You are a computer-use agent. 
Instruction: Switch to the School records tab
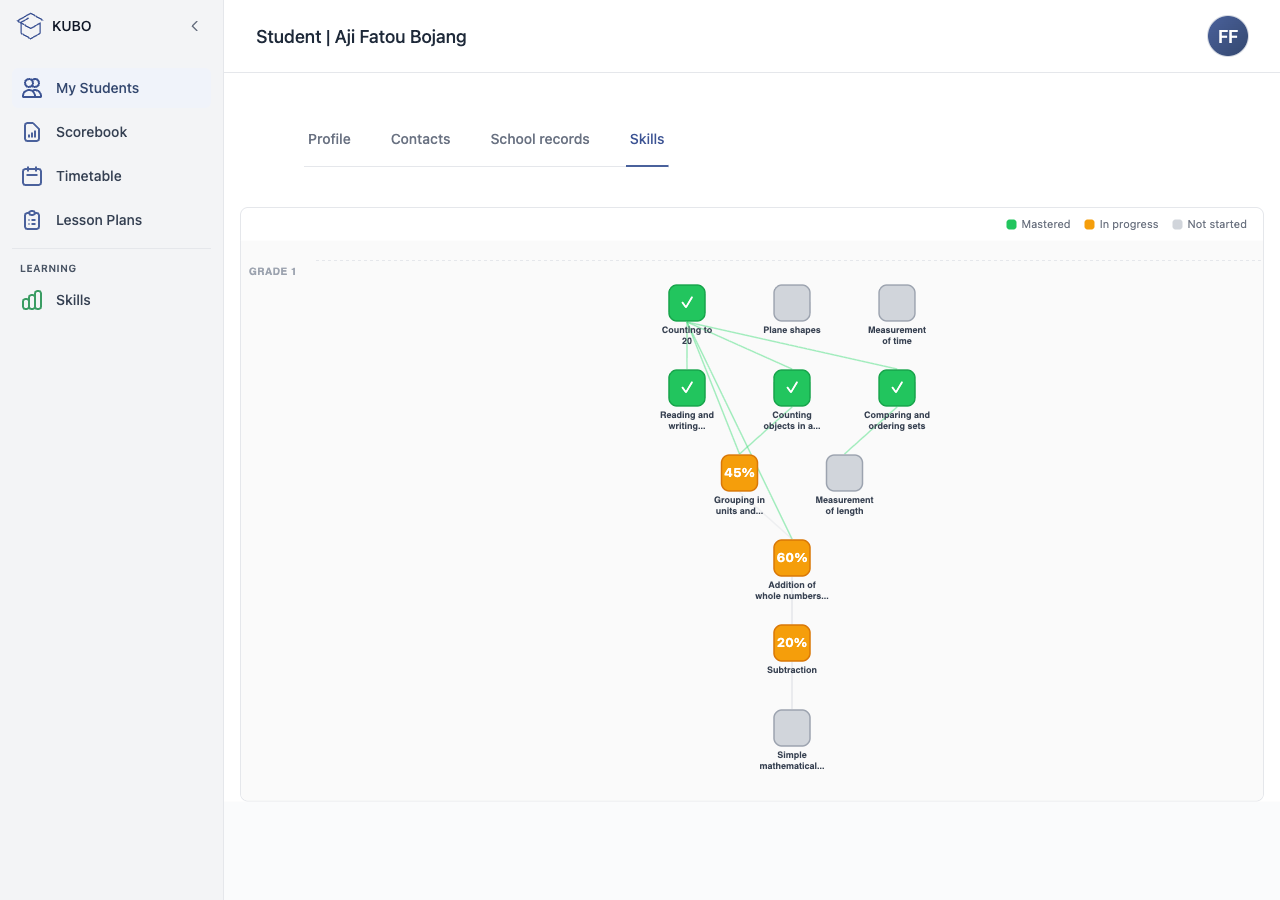[540, 139]
